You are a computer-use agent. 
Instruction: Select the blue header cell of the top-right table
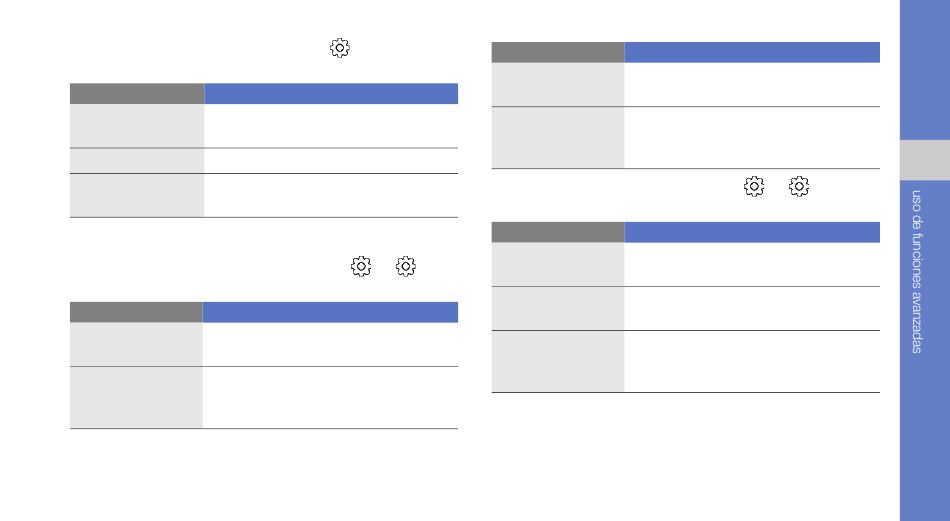[752, 52]
